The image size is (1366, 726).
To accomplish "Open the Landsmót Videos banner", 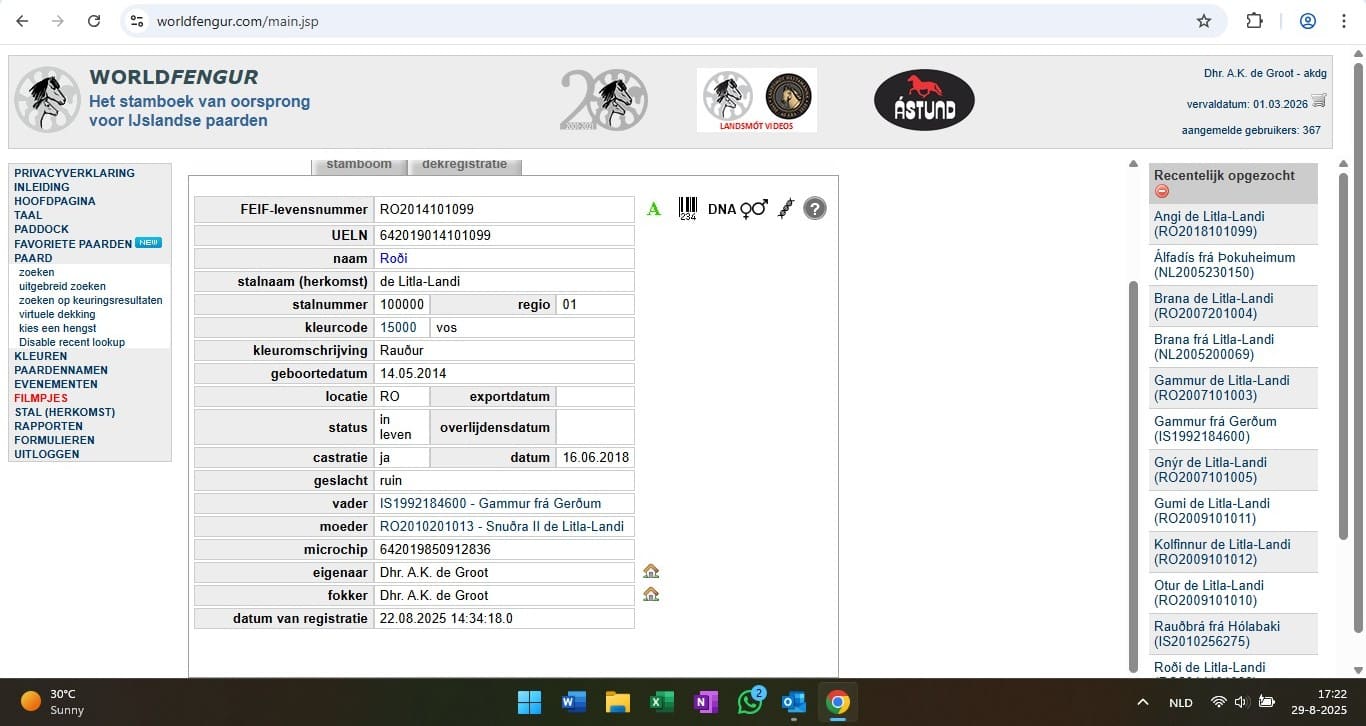I will click(x=757, y=100).
